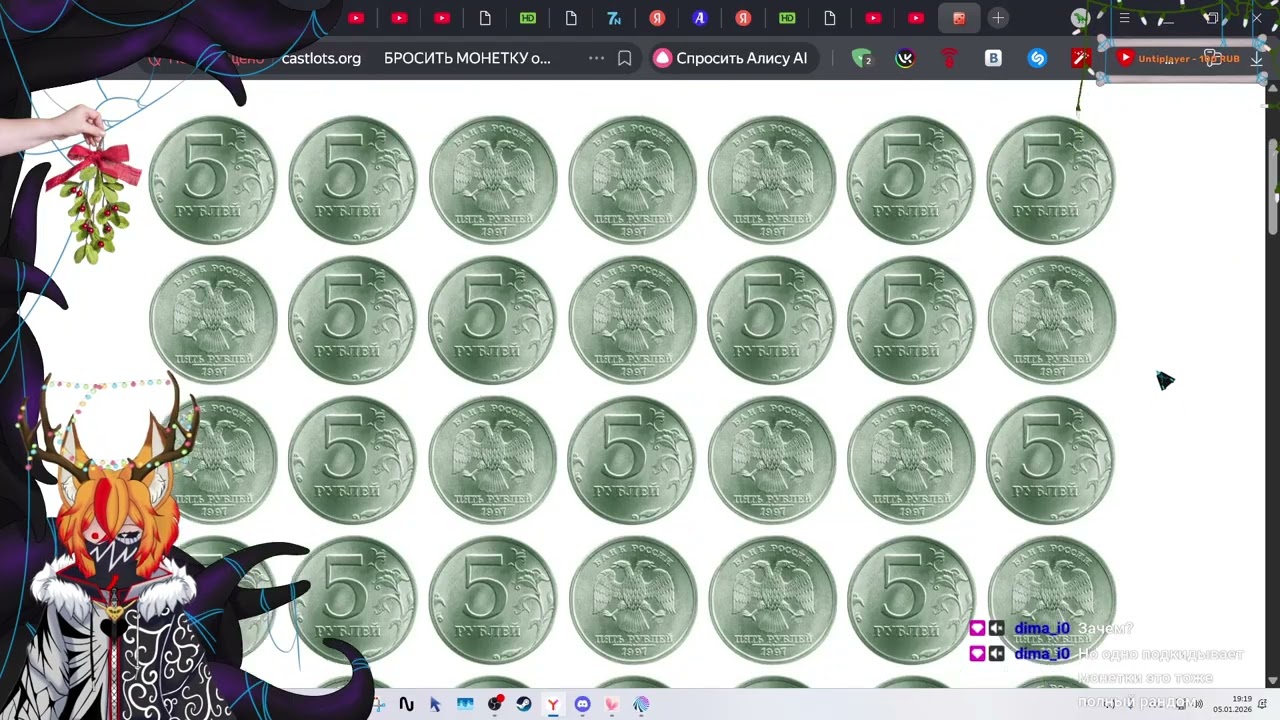Bookmark this page with the bookmark icon

click(x=625, y=58)
